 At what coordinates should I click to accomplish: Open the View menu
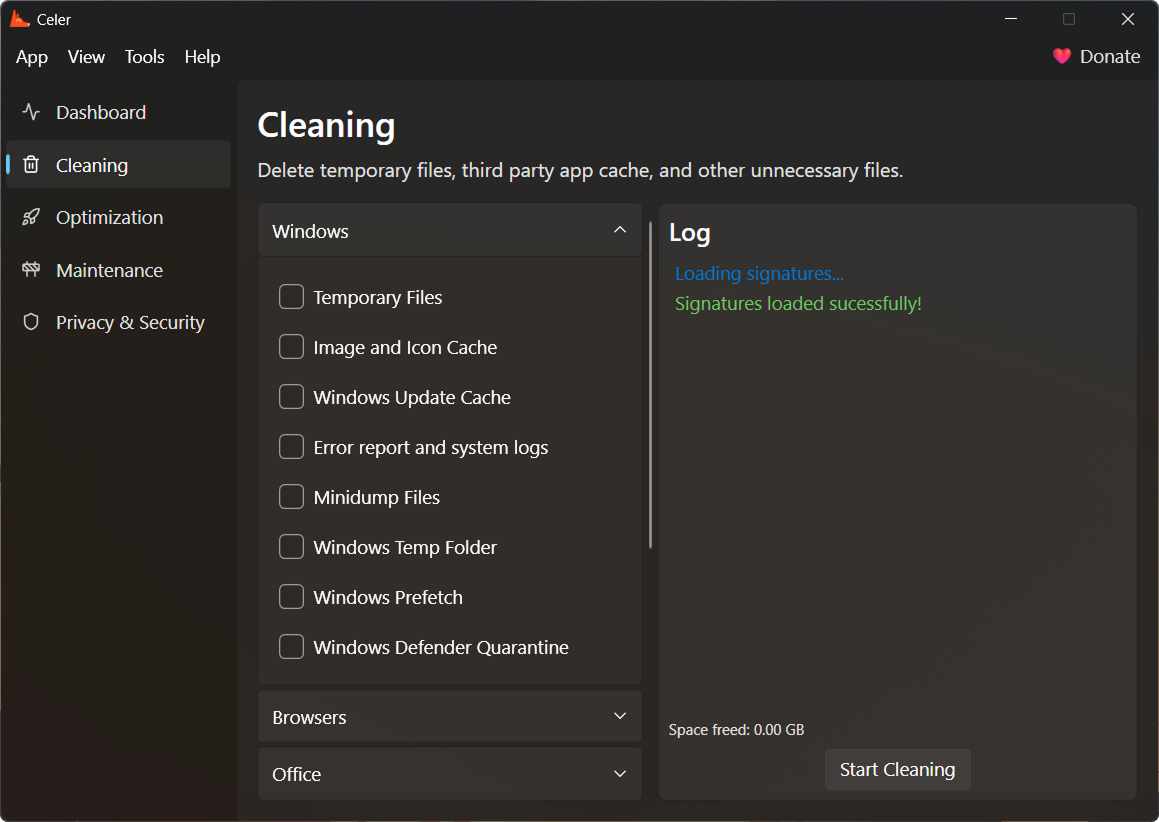pyautogui.click(x=86, y=57)
